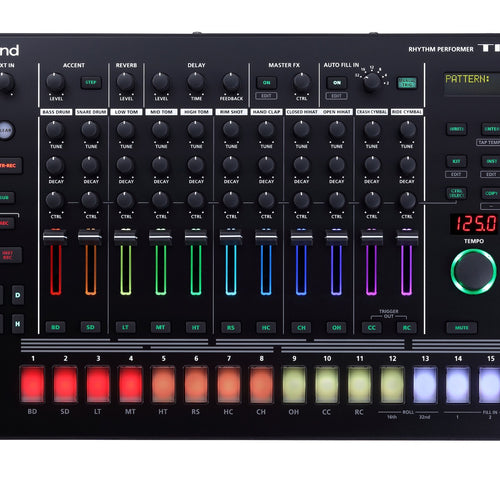Select the RS rim shot instrument button

[231, 327]
